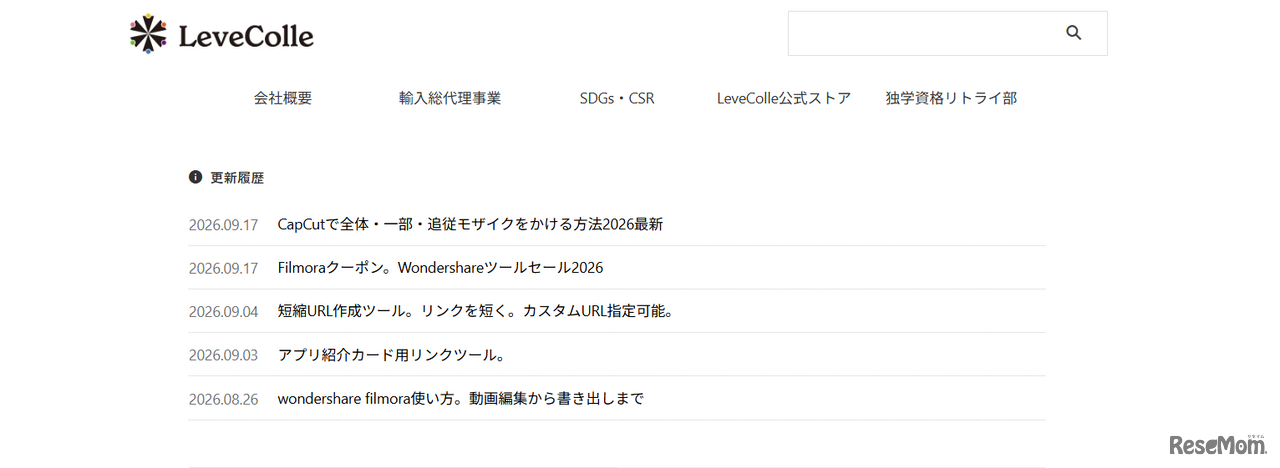
Task: Click the 2026.09.17 date on the CapCut row
Action: point(223,225)
